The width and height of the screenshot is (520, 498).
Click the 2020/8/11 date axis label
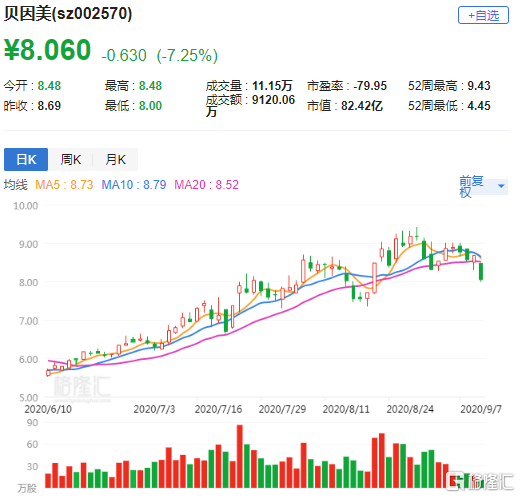346,409
